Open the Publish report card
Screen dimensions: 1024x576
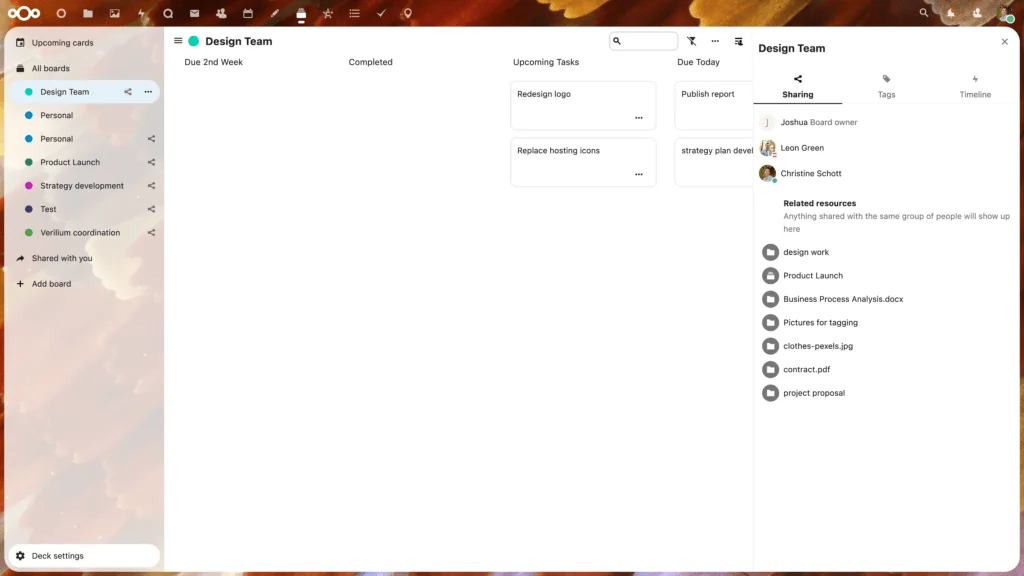tap(714, 105)
